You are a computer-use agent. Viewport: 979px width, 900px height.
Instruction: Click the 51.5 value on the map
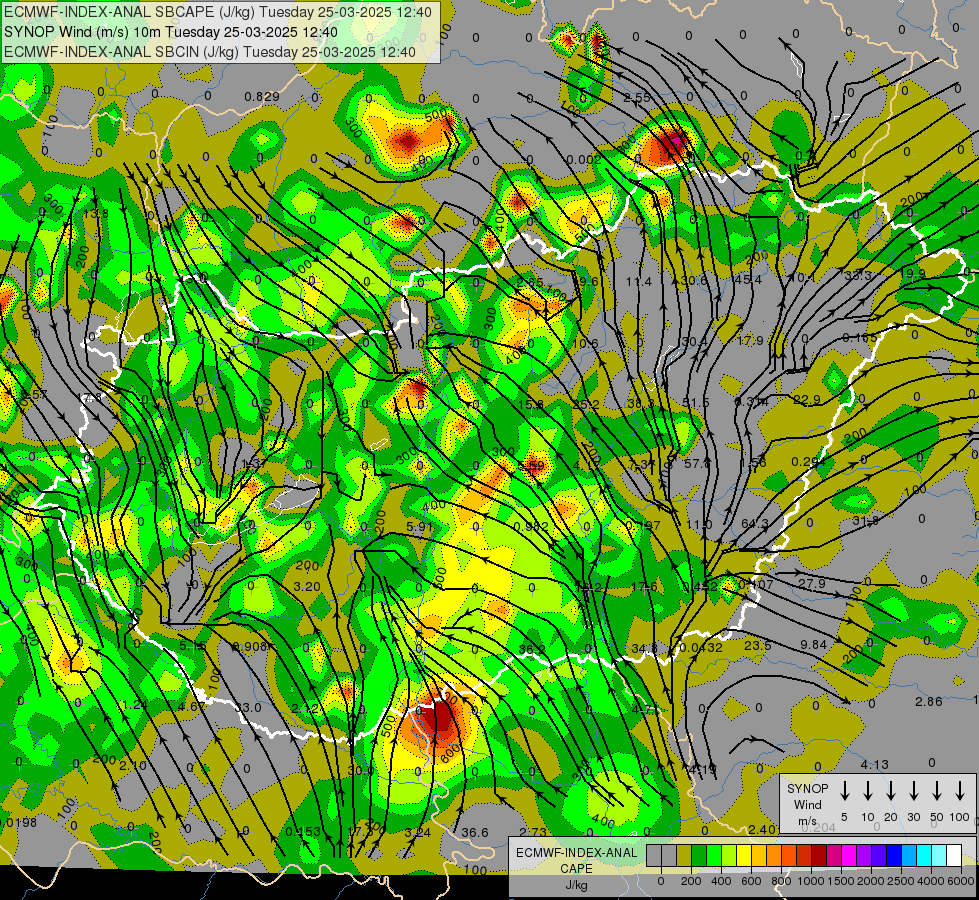(x=696, y=403)
